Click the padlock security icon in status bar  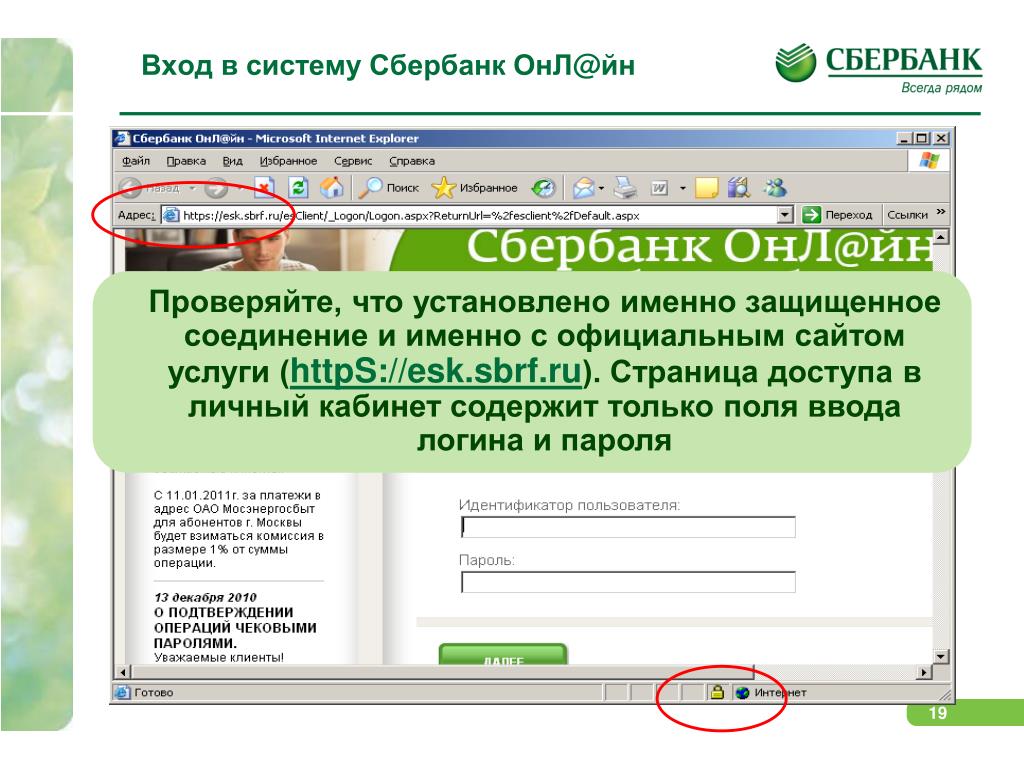coord(717,692)
